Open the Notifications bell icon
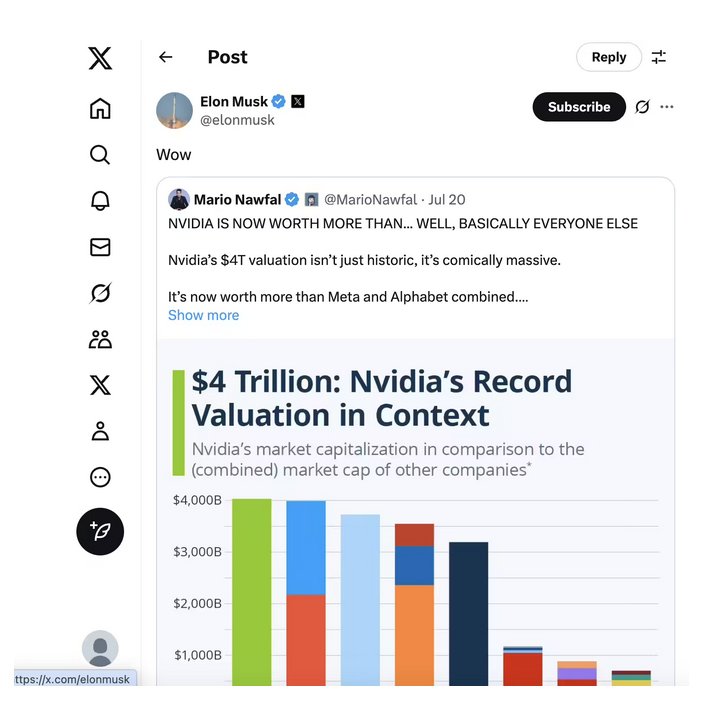This screenshot has width=712, height=712. point(100,200)
